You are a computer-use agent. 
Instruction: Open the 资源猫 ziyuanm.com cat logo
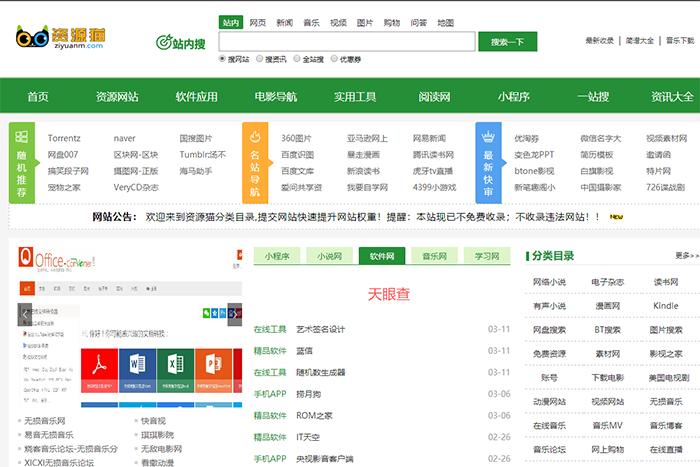[61, 37]
